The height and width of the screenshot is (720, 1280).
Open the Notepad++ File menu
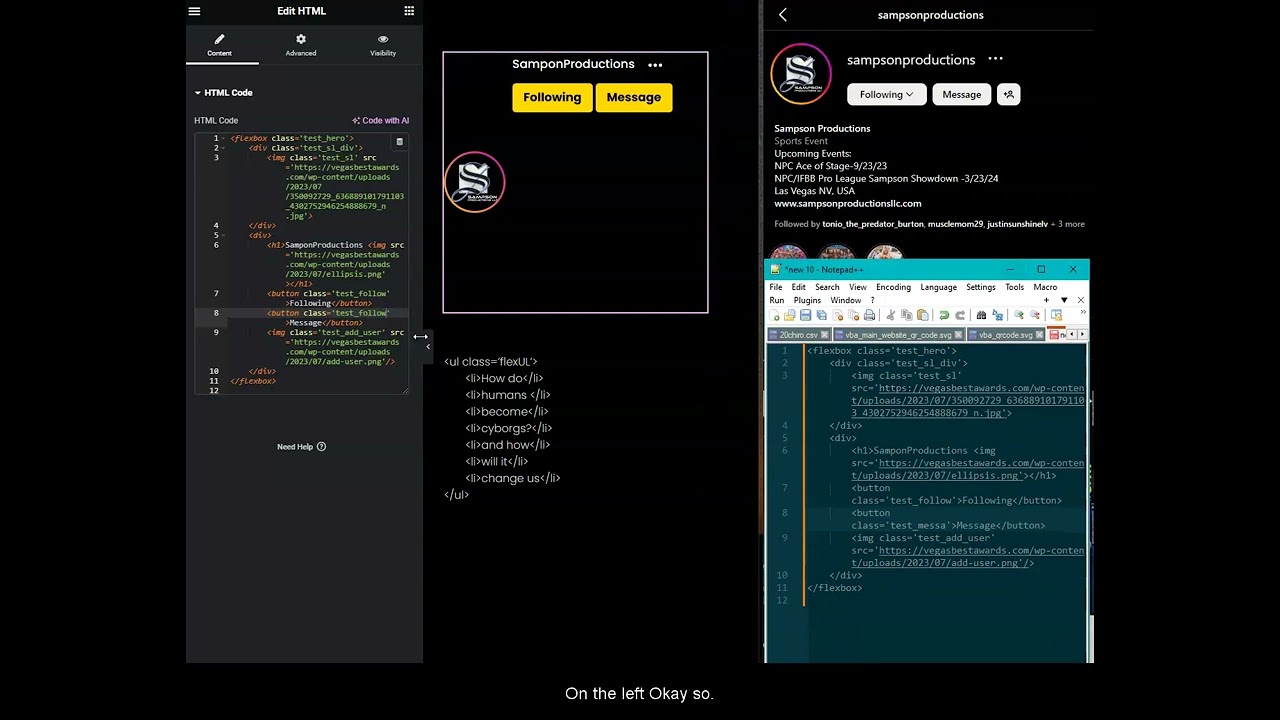(x=776, y=287)
